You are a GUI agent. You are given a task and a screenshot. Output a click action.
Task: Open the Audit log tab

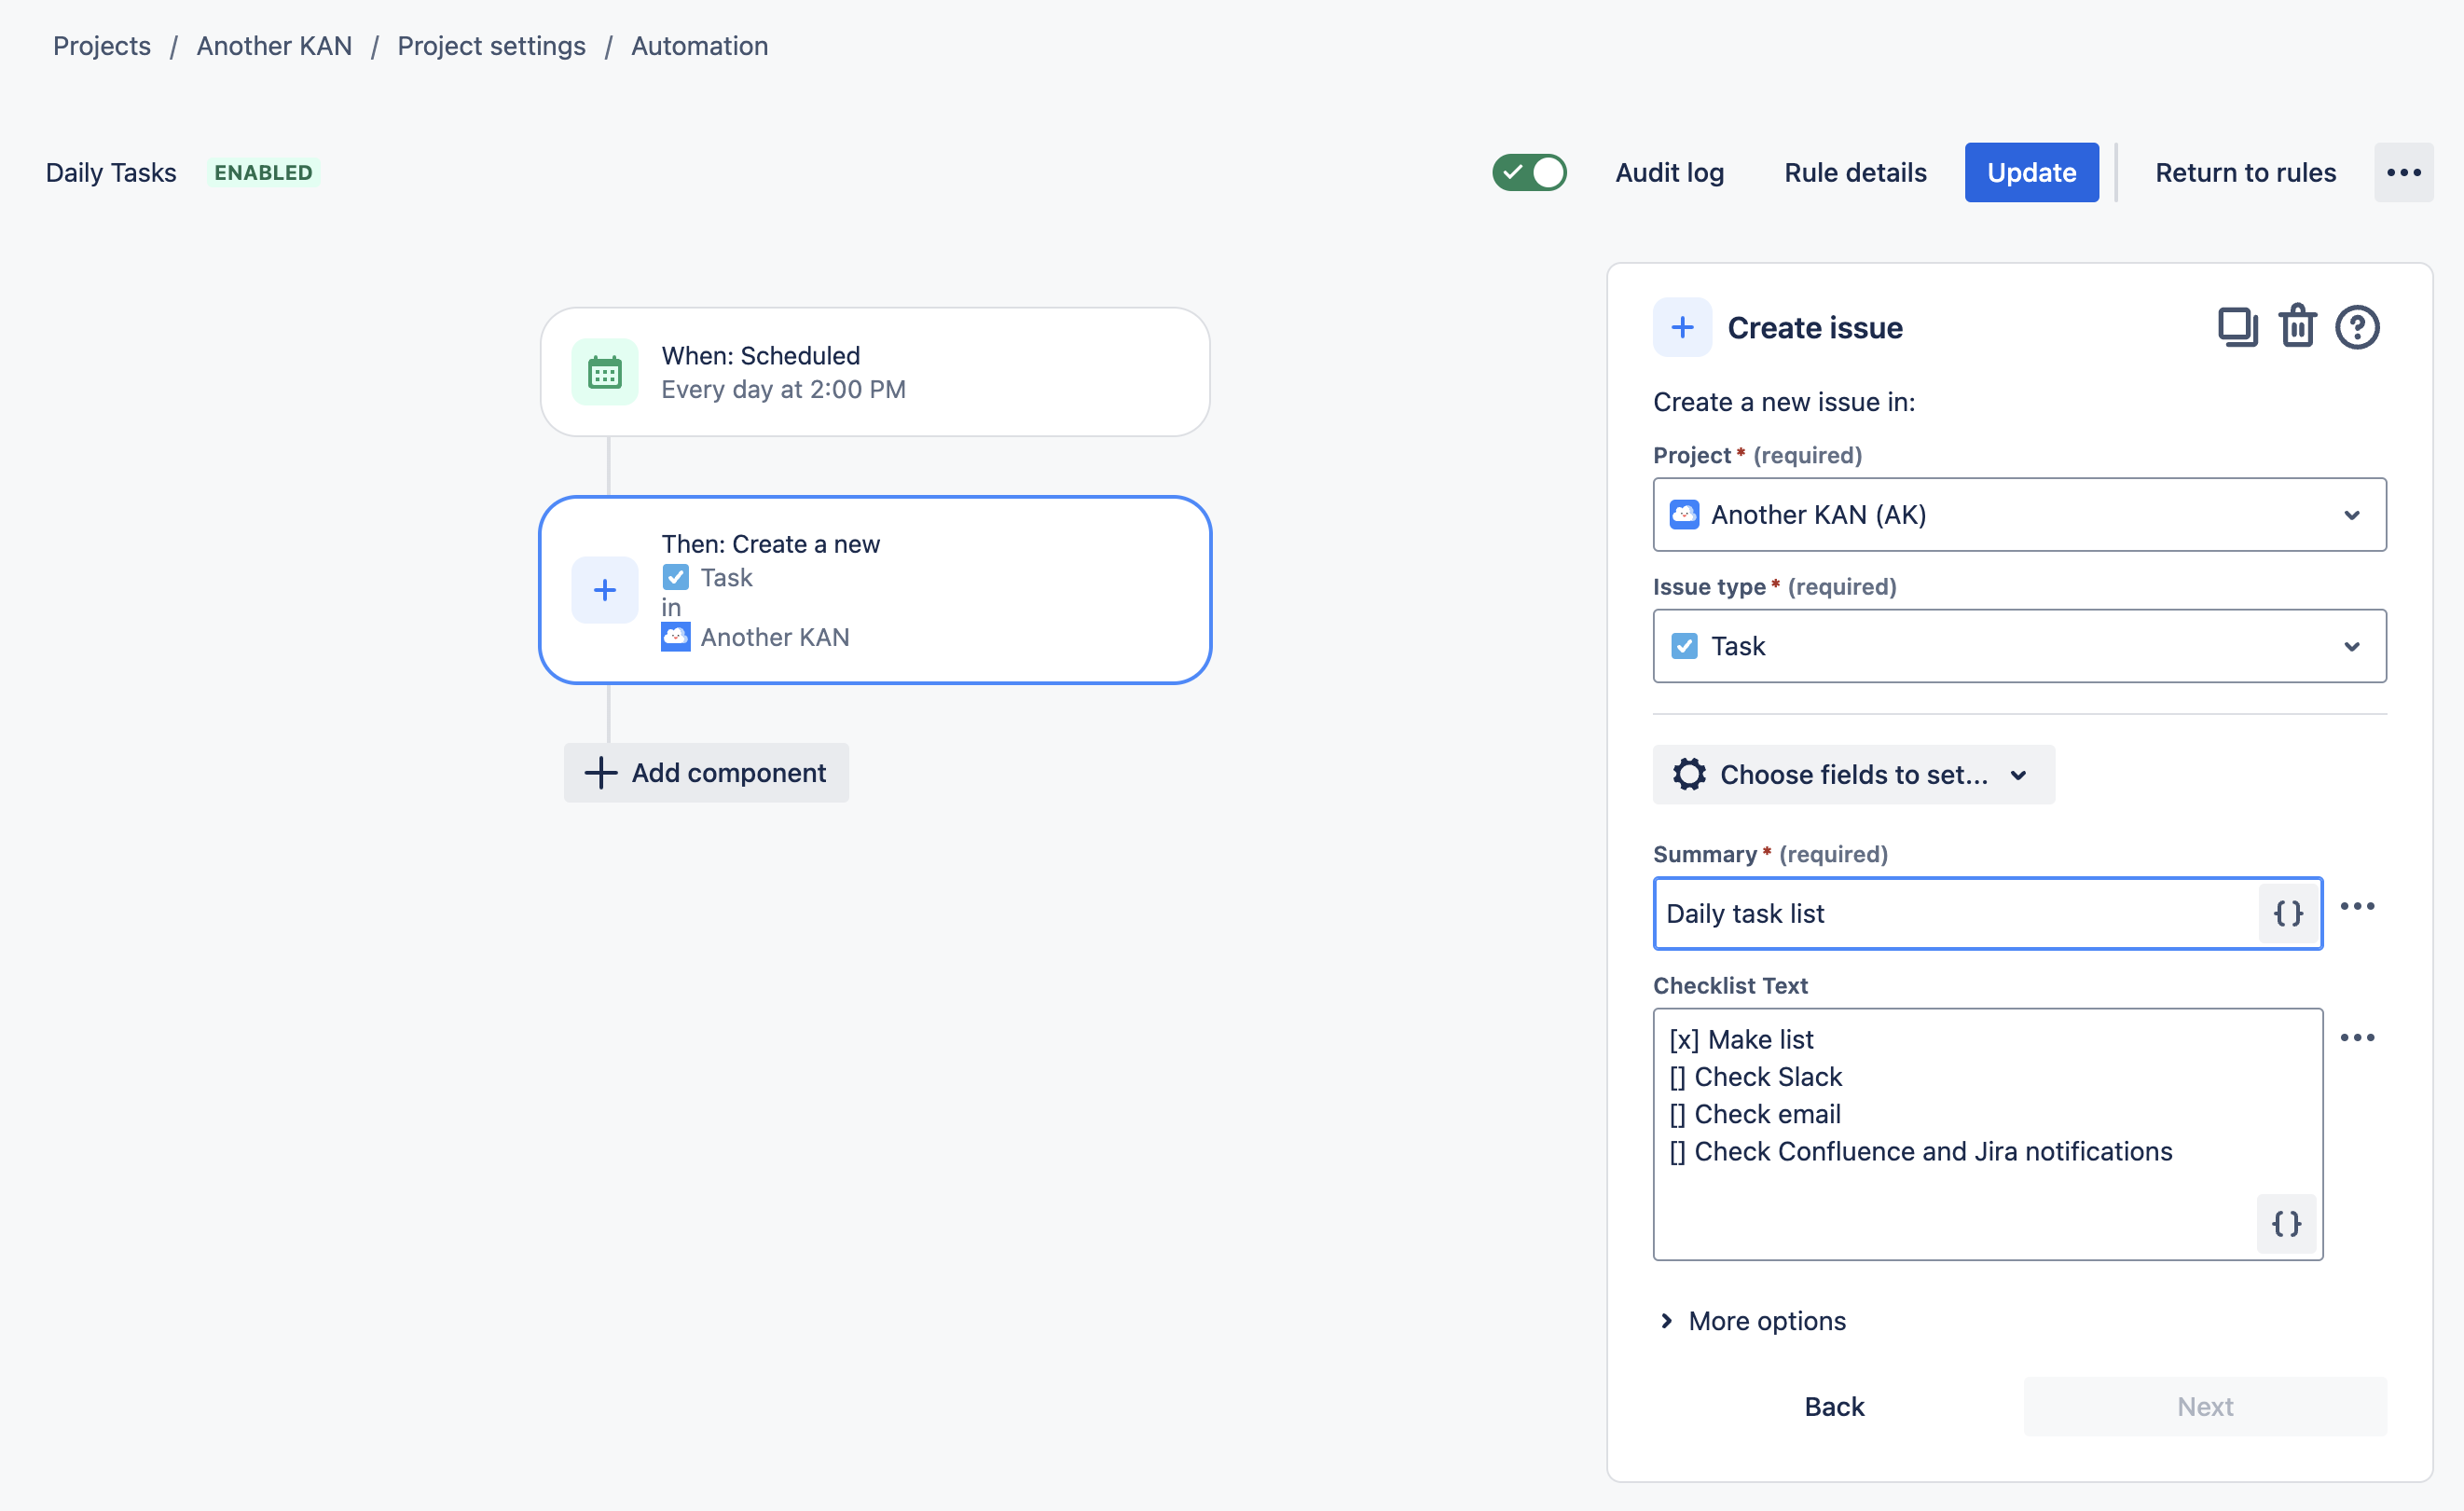tap(1669, 173)
